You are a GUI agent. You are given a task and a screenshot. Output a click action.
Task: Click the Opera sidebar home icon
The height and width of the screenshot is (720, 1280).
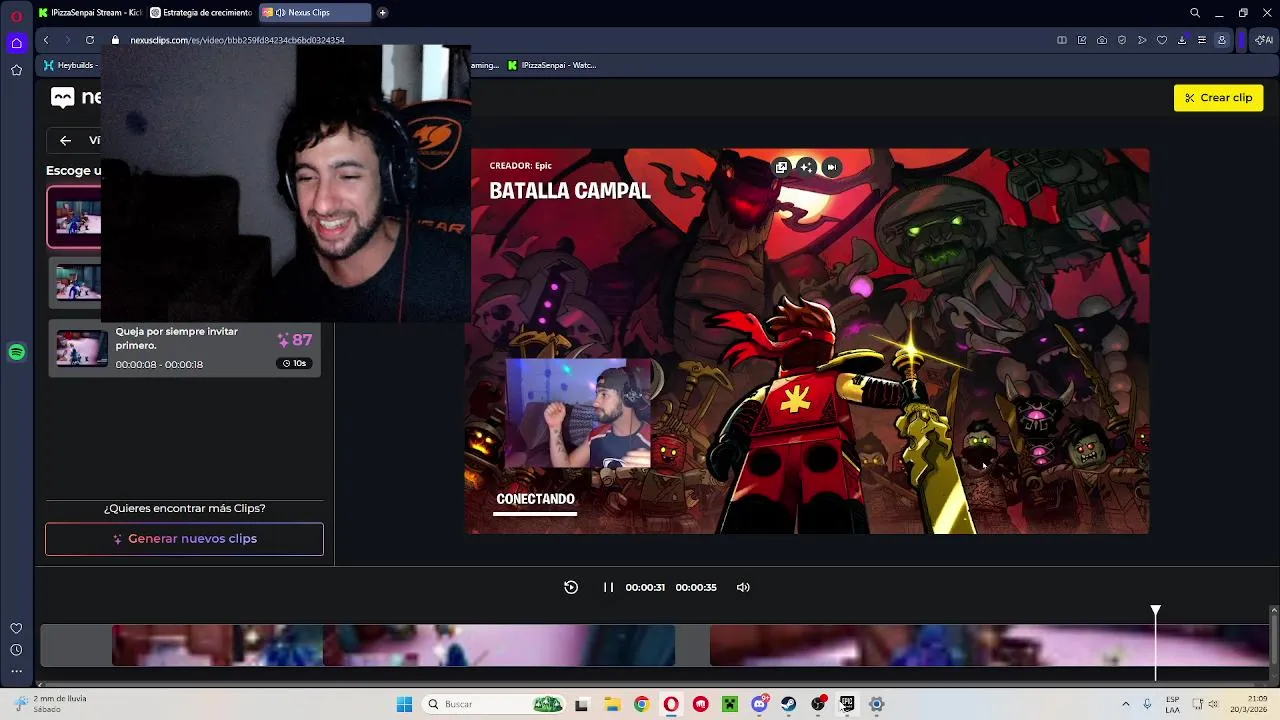(16, 43)
